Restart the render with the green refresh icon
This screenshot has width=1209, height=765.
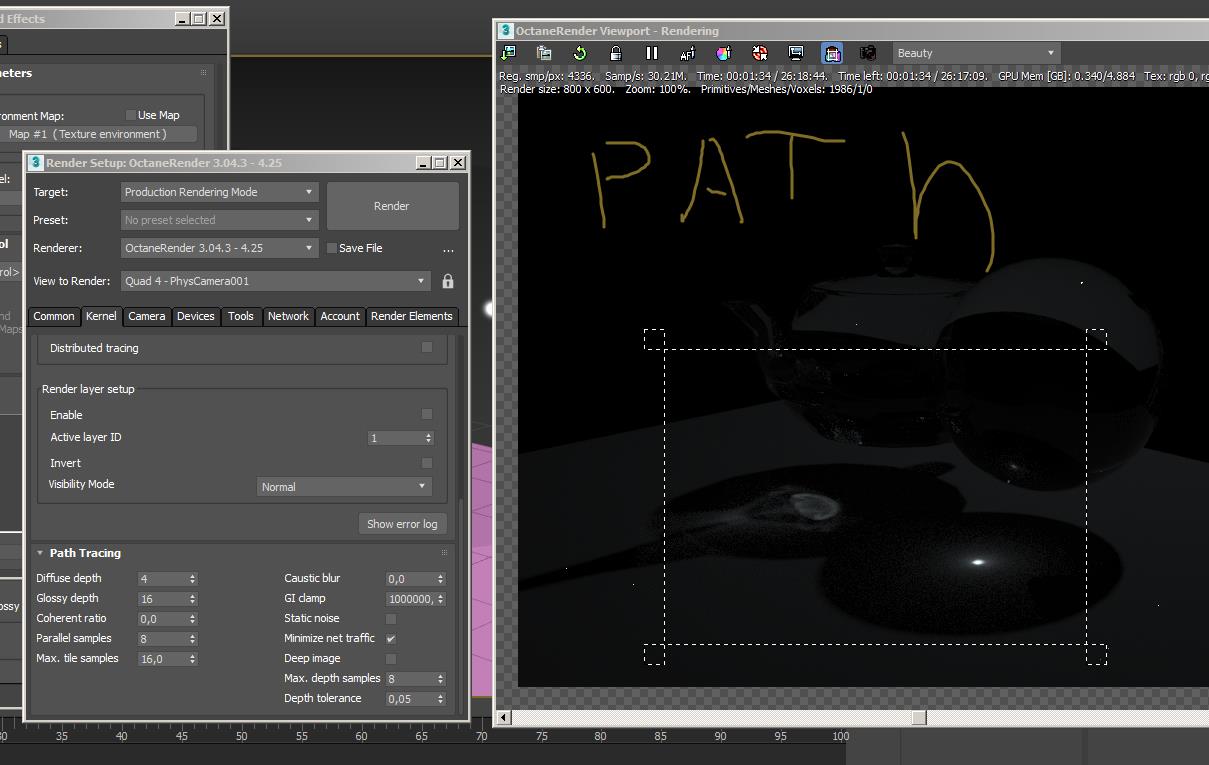[580, 53]
